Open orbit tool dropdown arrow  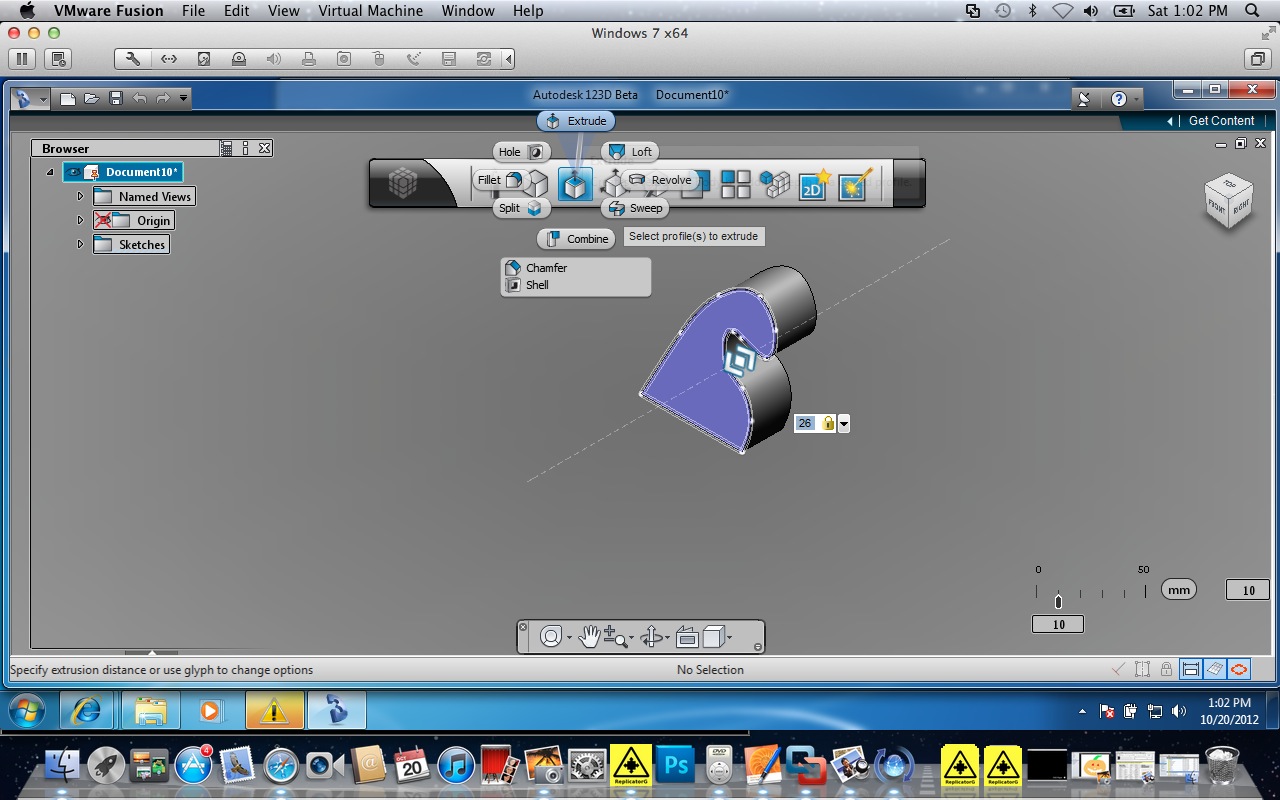(668, 638)
